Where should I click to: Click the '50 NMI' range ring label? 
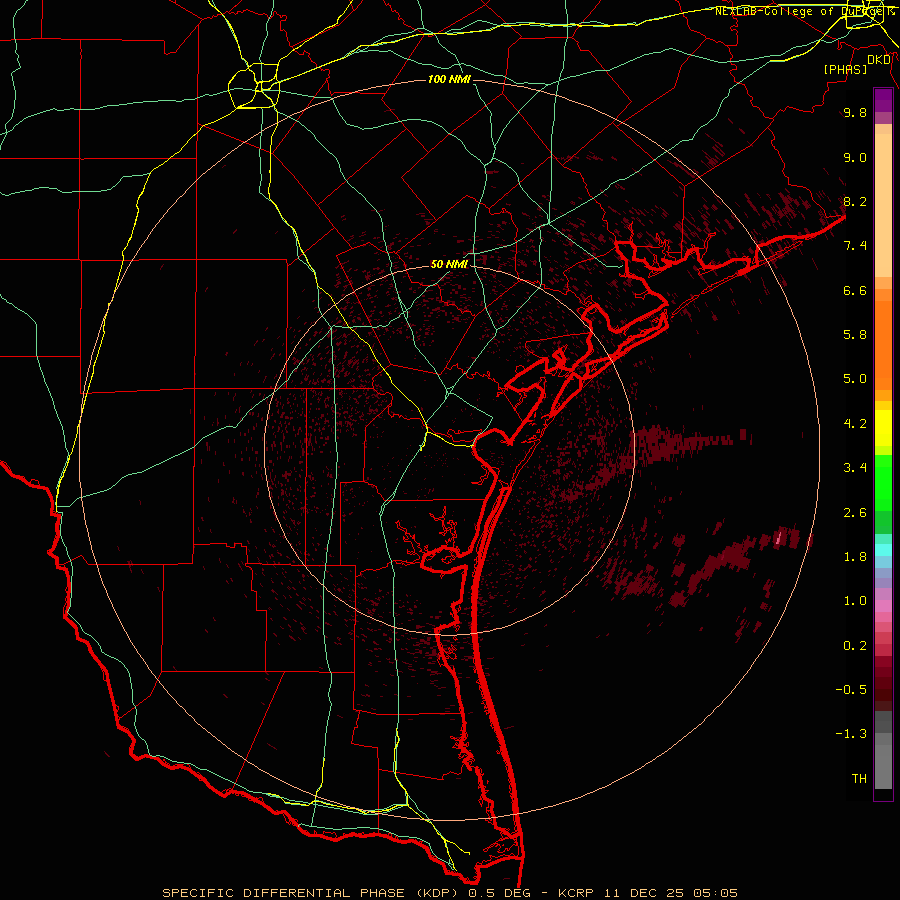(x=449, y=264)
